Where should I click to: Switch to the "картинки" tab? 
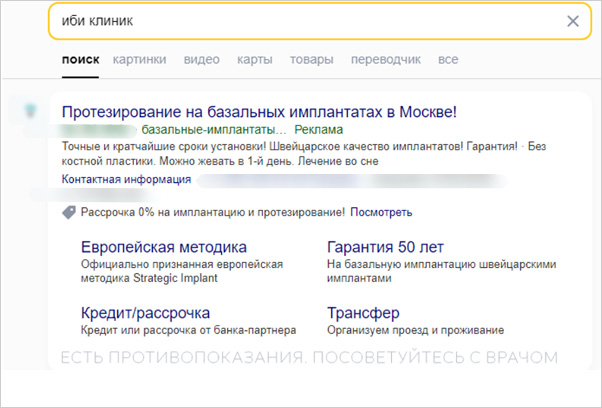click(x=140, y=60)
